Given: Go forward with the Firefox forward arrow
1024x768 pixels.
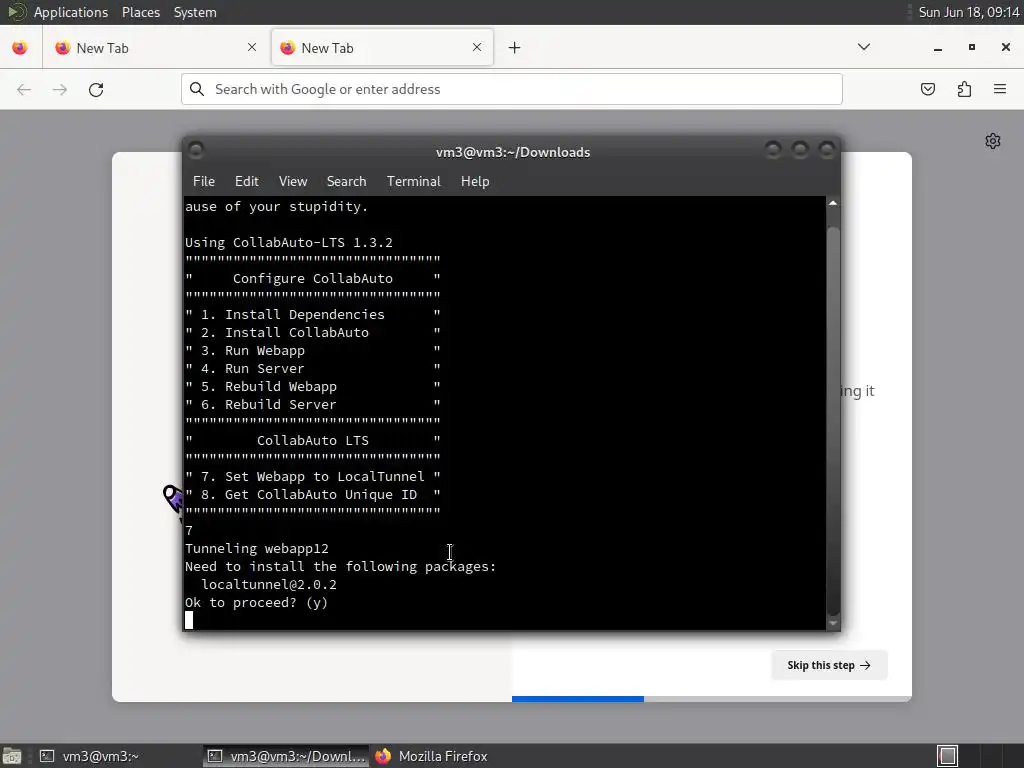Looking at the screenshot, I should (x=59, y=89).
